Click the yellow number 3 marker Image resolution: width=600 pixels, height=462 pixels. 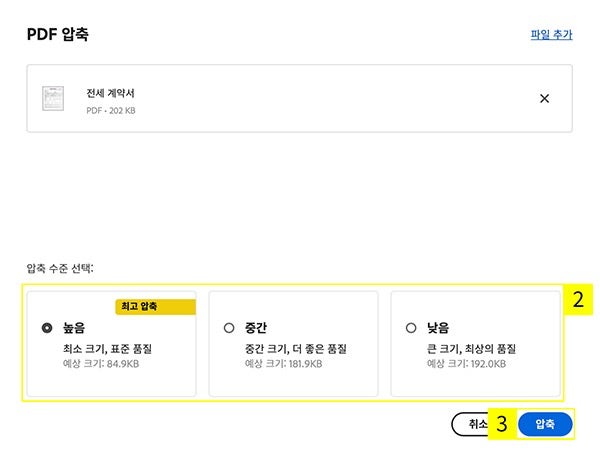pos(502,424)
